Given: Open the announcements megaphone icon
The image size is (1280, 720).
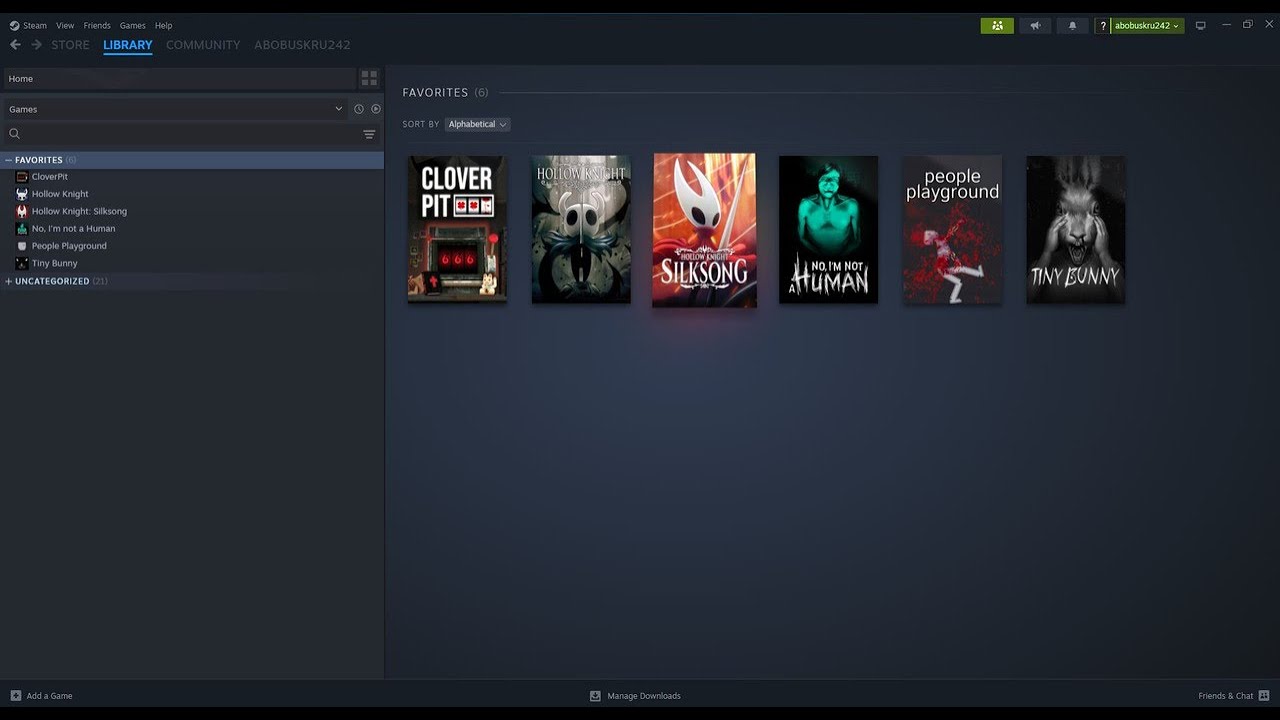Looking at the screenshot, I should [1035, 26].
